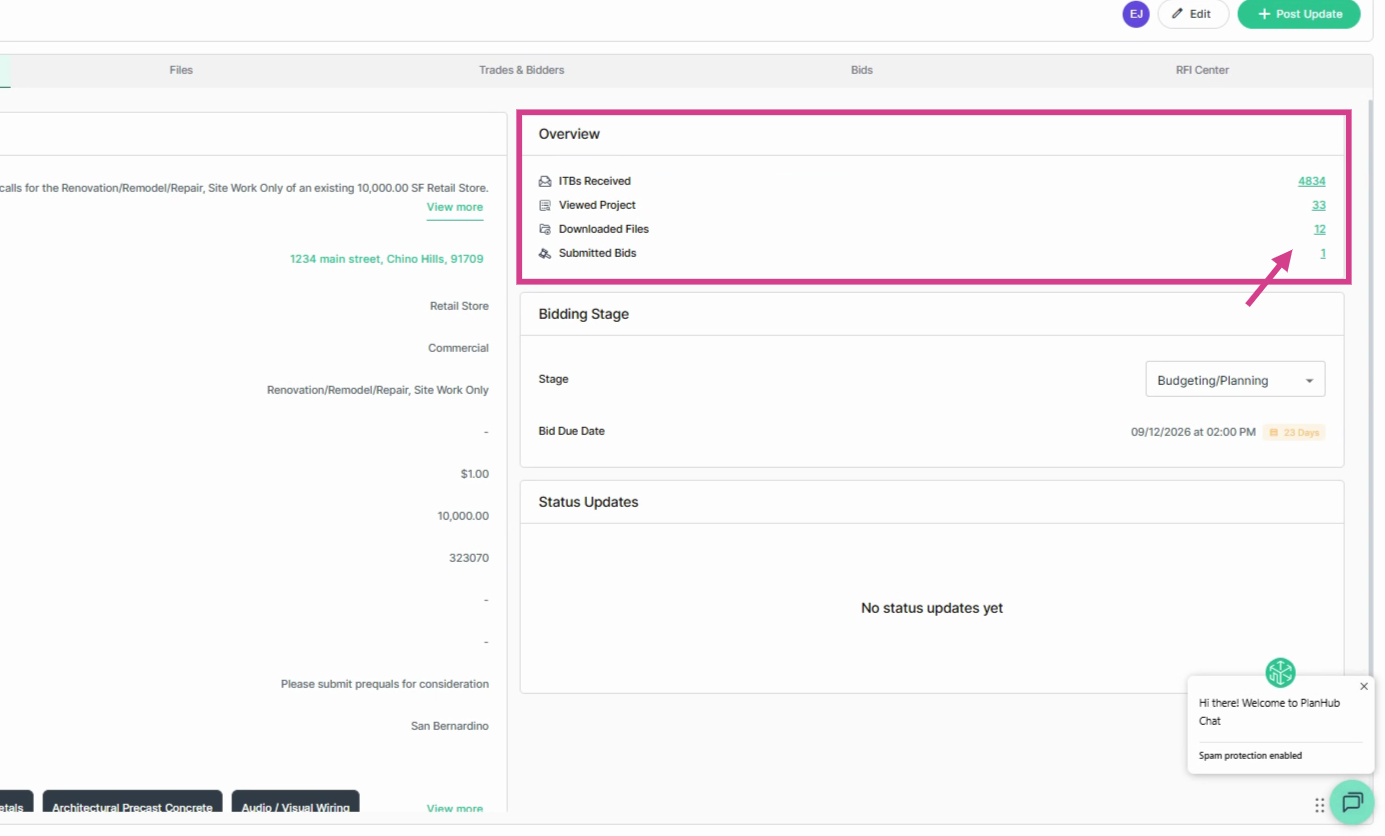
Task: Click the 323070 value
Action: (x=469, y=558)
